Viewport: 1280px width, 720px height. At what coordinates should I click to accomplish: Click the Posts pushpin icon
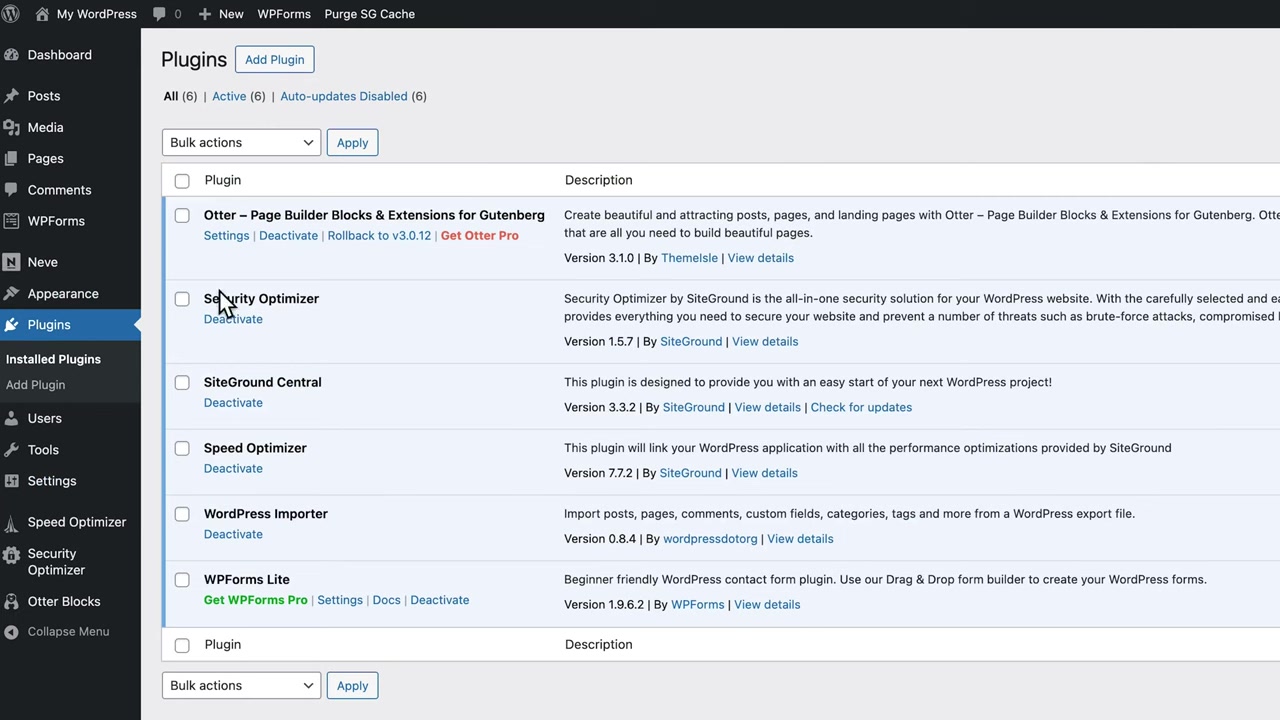(11, 96)
